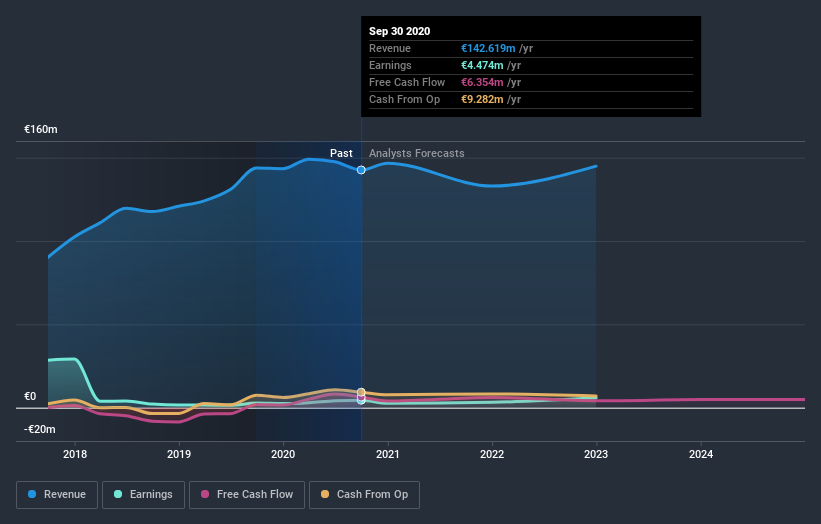Toggle the Free Cash Flow legend button
This screenshot has height=524, width=821.
click(247, 495)
